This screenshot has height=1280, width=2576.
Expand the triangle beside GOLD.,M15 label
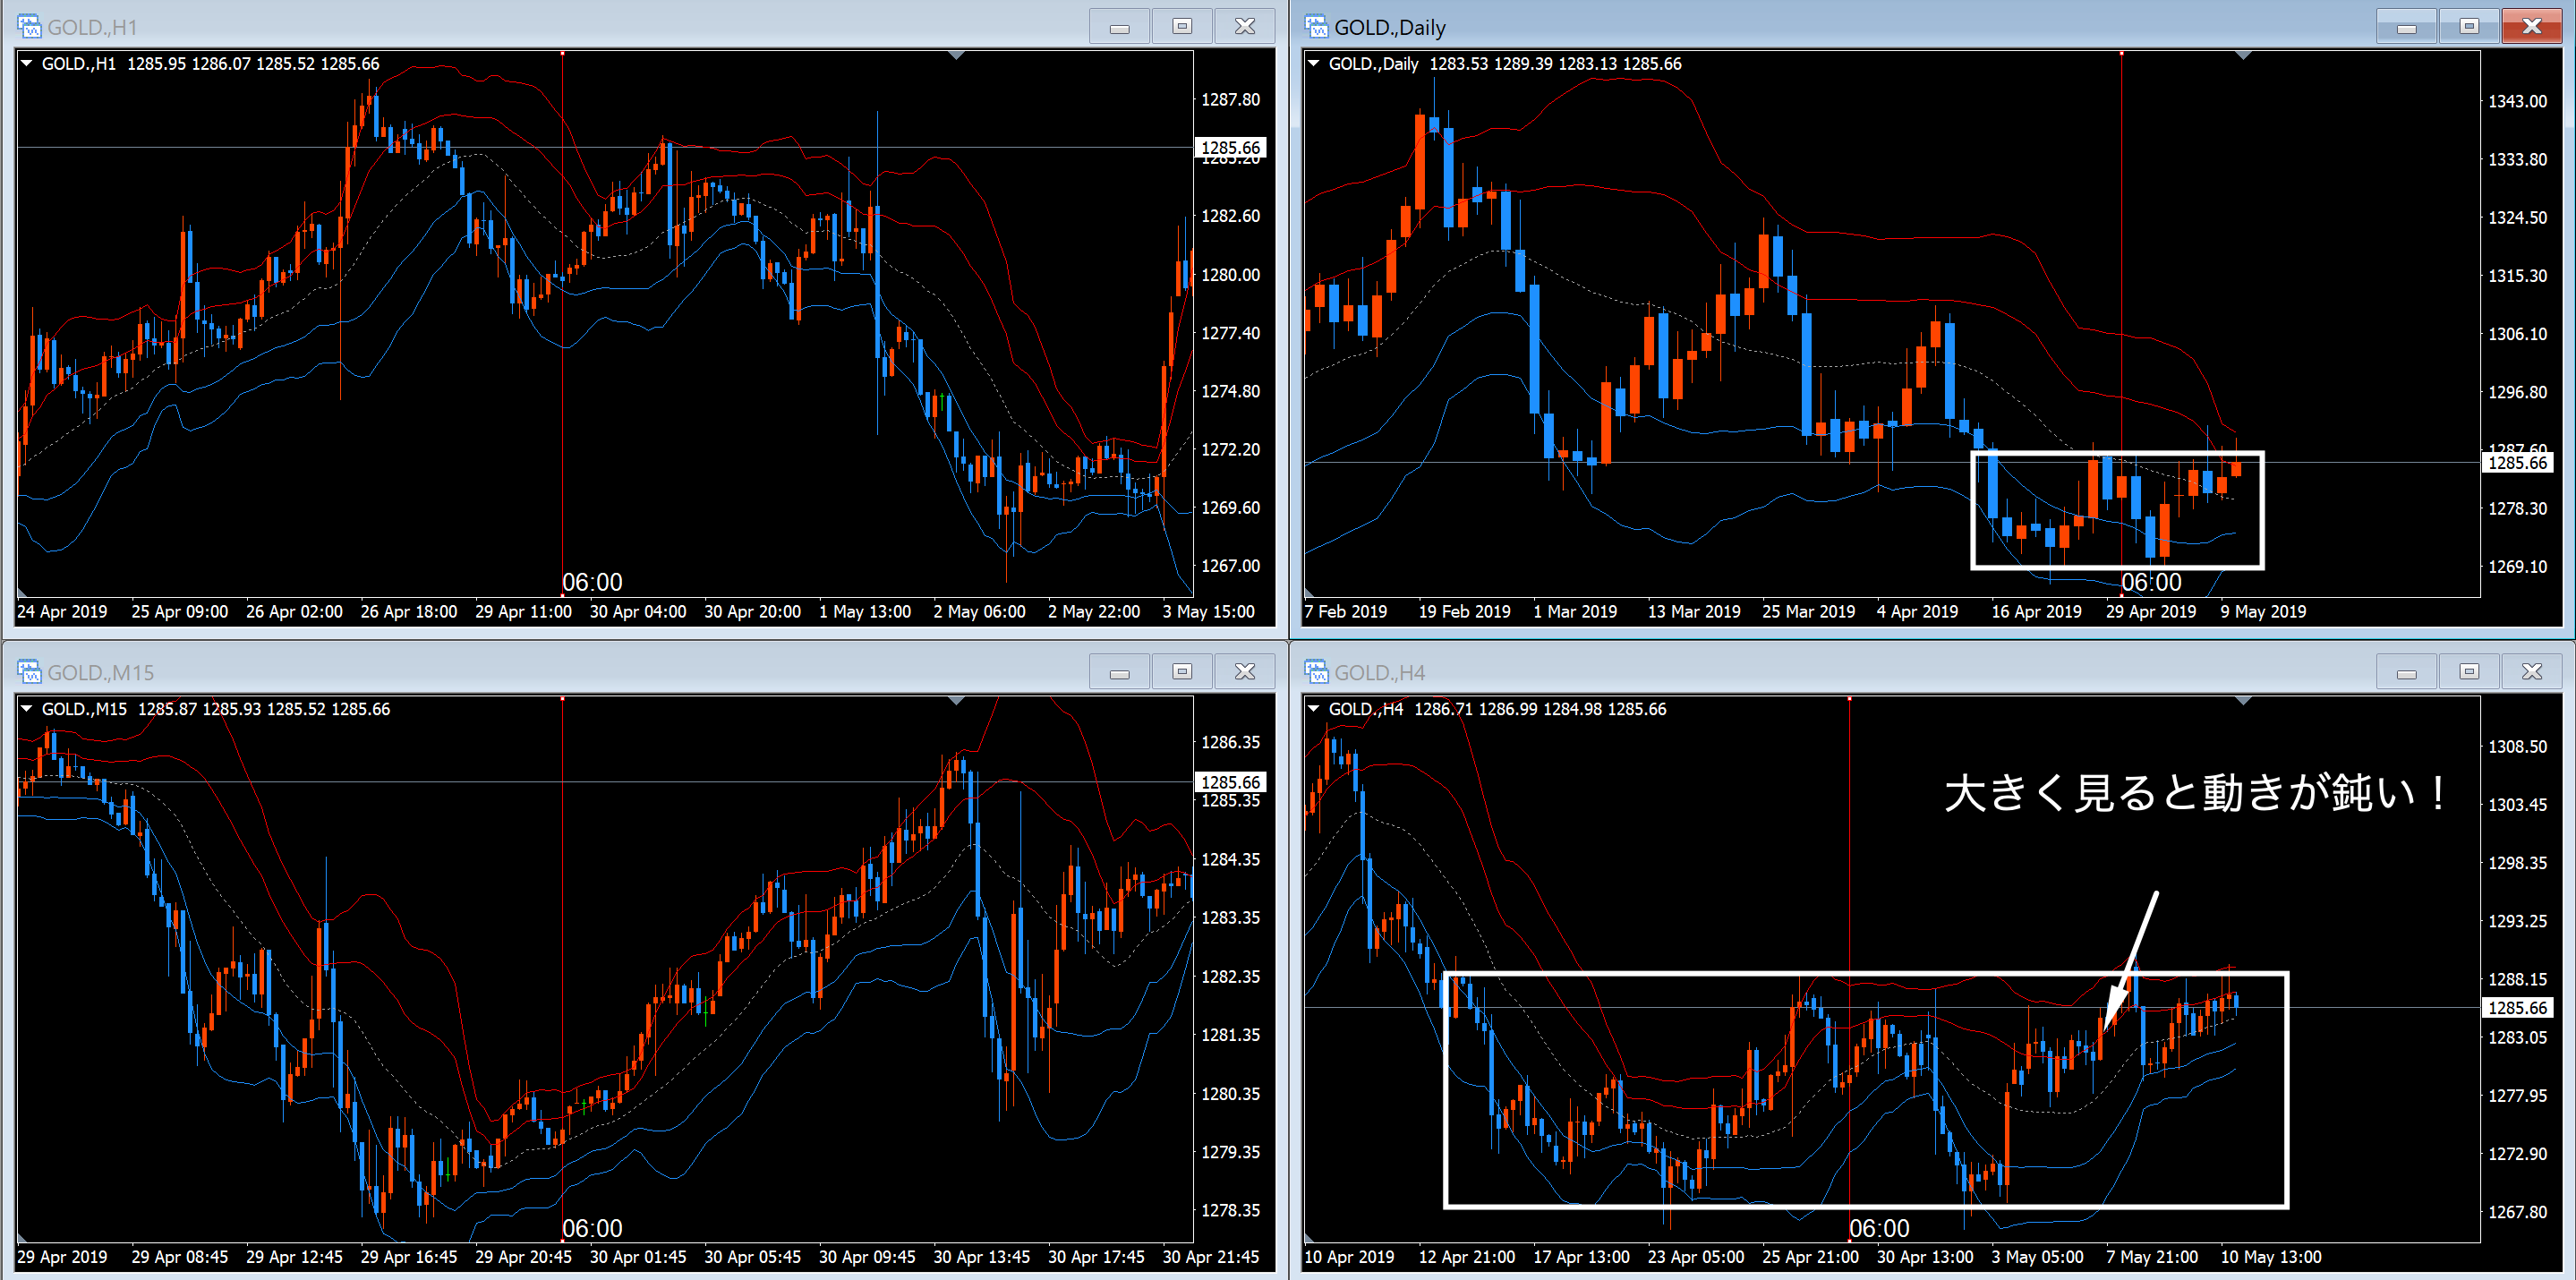[27, 709]
